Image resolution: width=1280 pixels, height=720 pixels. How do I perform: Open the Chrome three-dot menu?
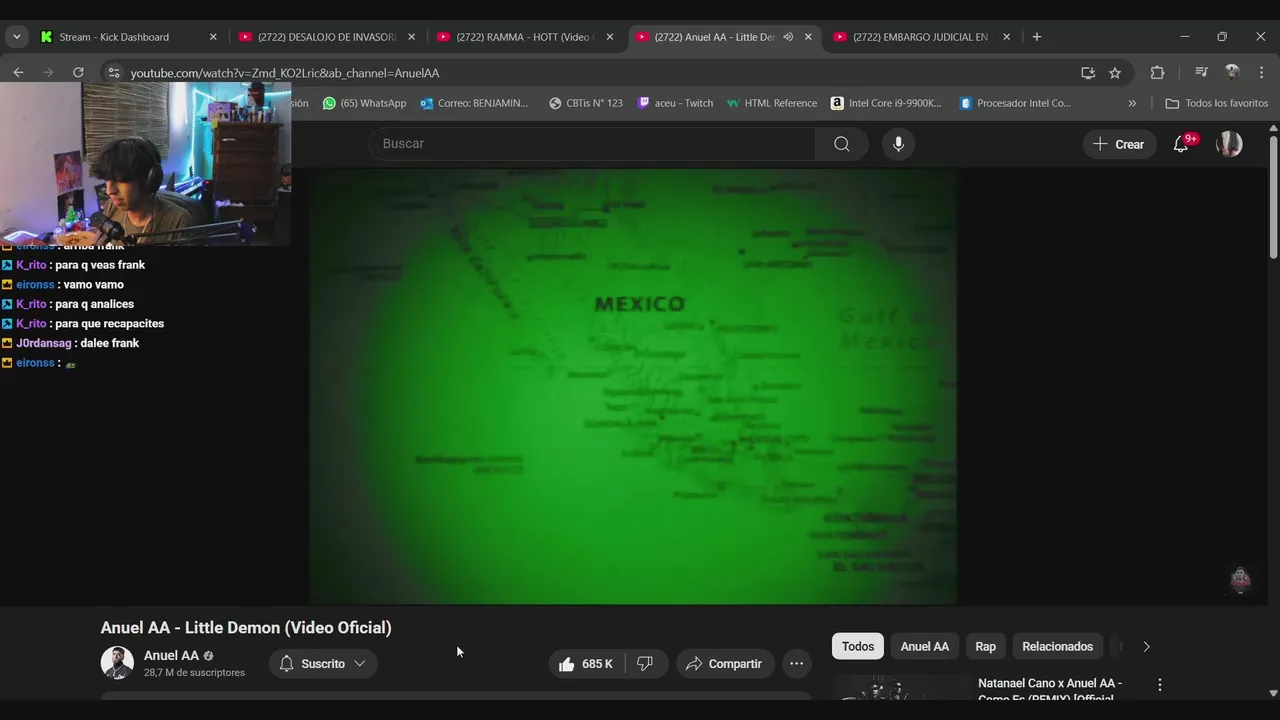click(1262, 73)
